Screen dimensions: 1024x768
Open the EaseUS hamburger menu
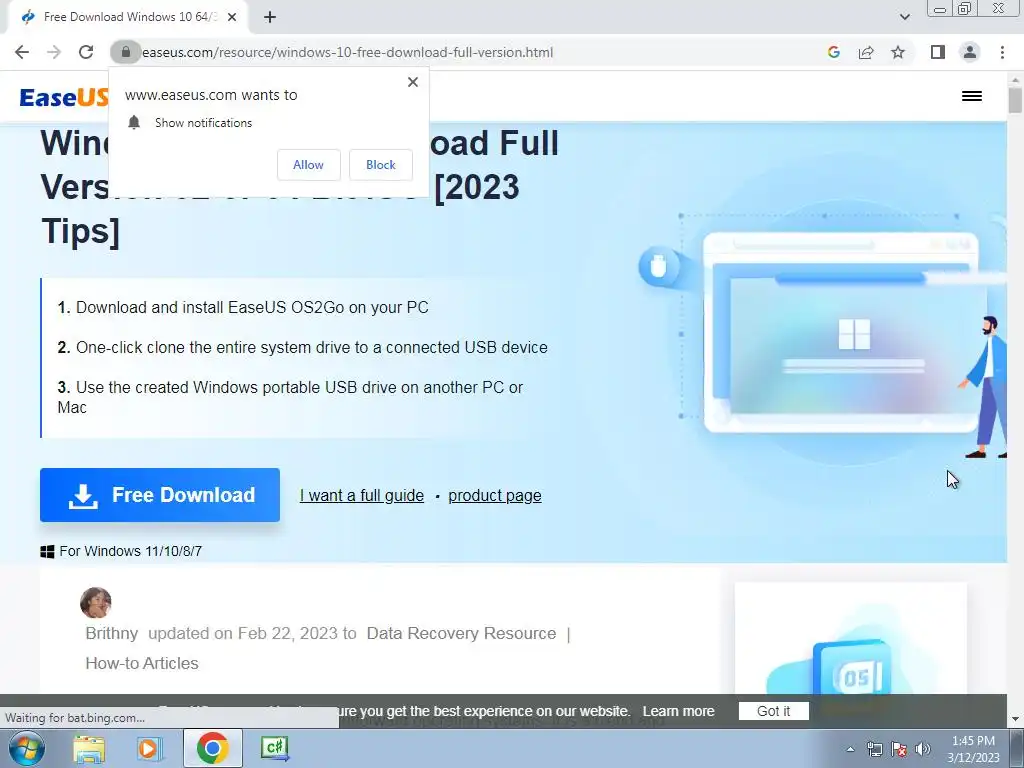click(972, 96)
